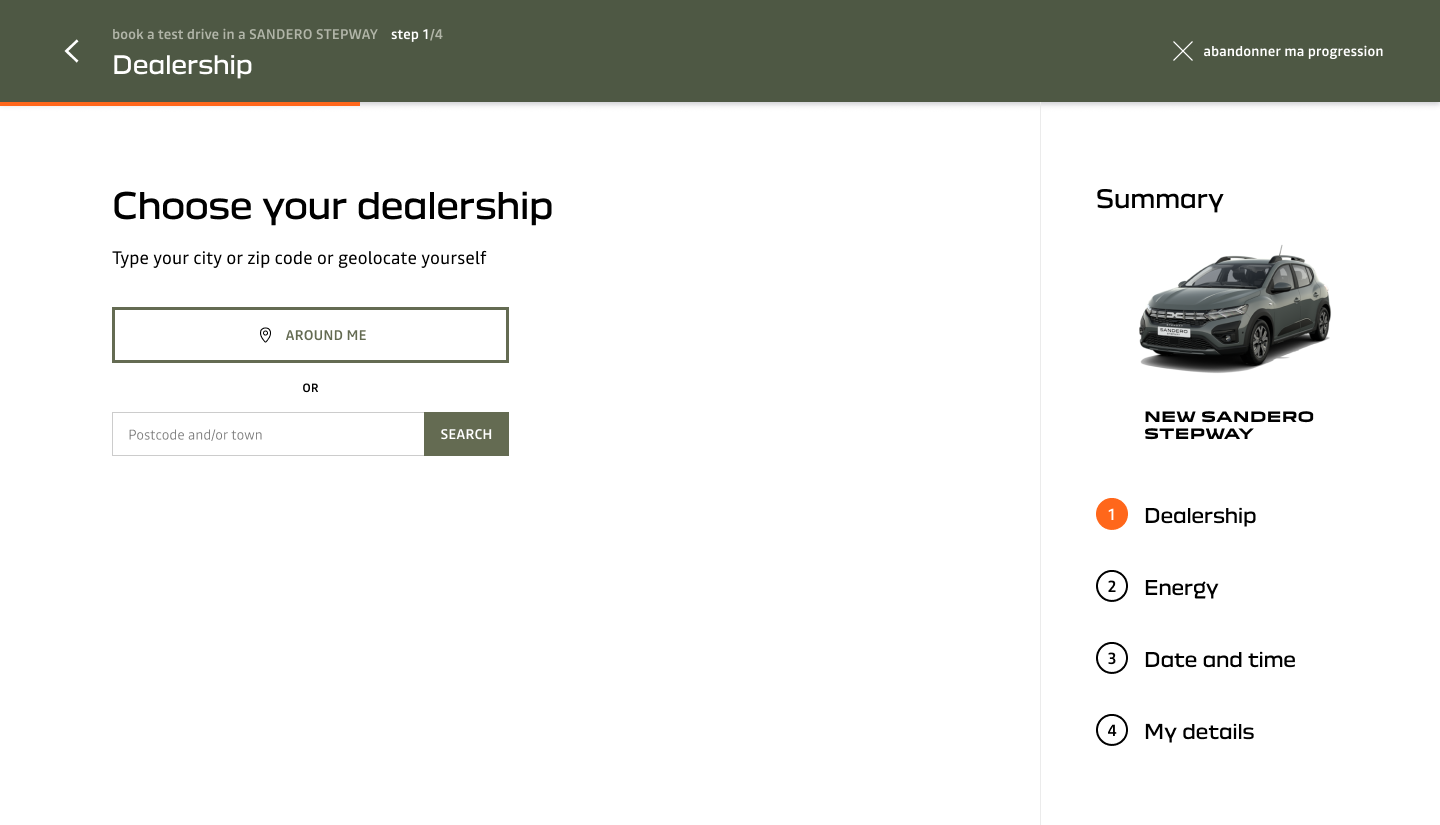Viewport: 1440px width, 825px height.
Task: Click the SEARCH button
Action: (x=466, y=434)
